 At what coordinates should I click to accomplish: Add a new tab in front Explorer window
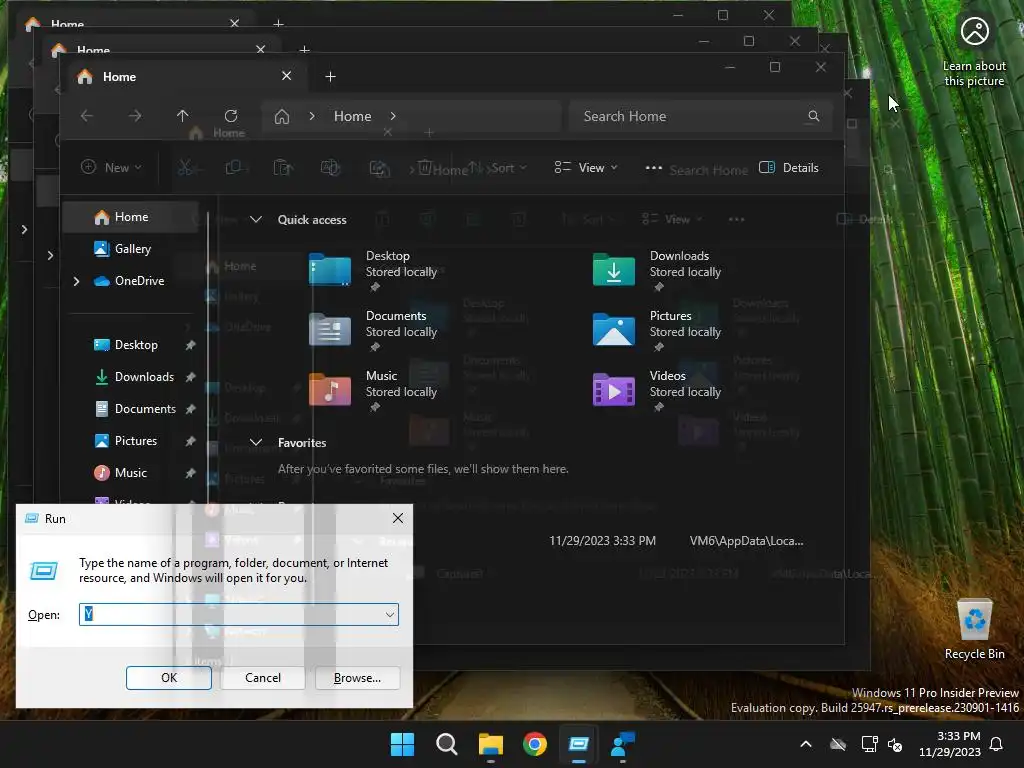(330, 77)
